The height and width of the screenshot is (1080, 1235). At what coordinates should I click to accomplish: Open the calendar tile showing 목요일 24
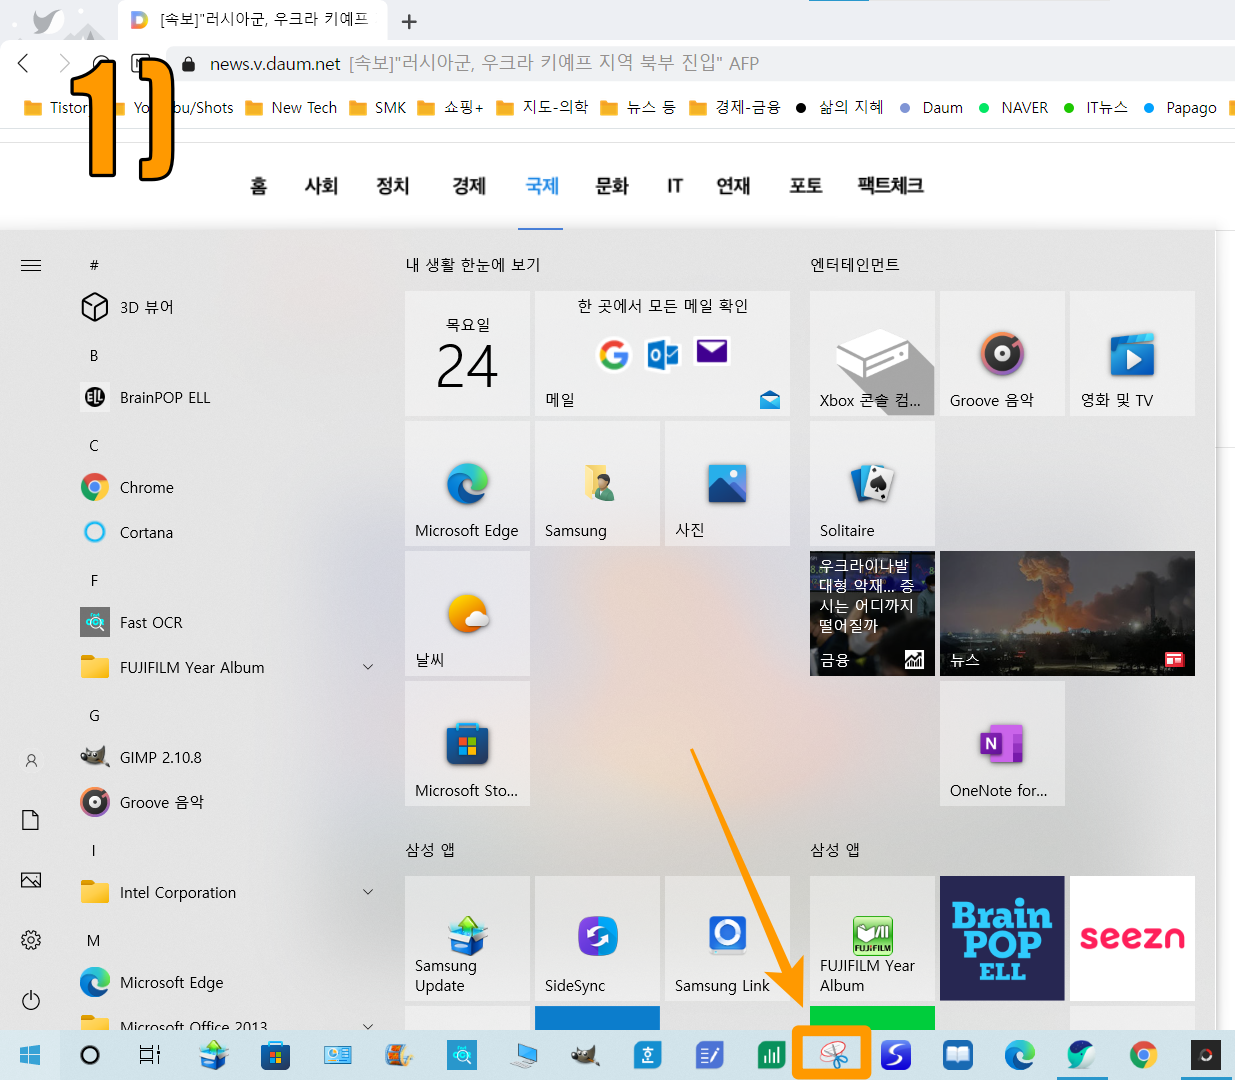pos(467,354)
